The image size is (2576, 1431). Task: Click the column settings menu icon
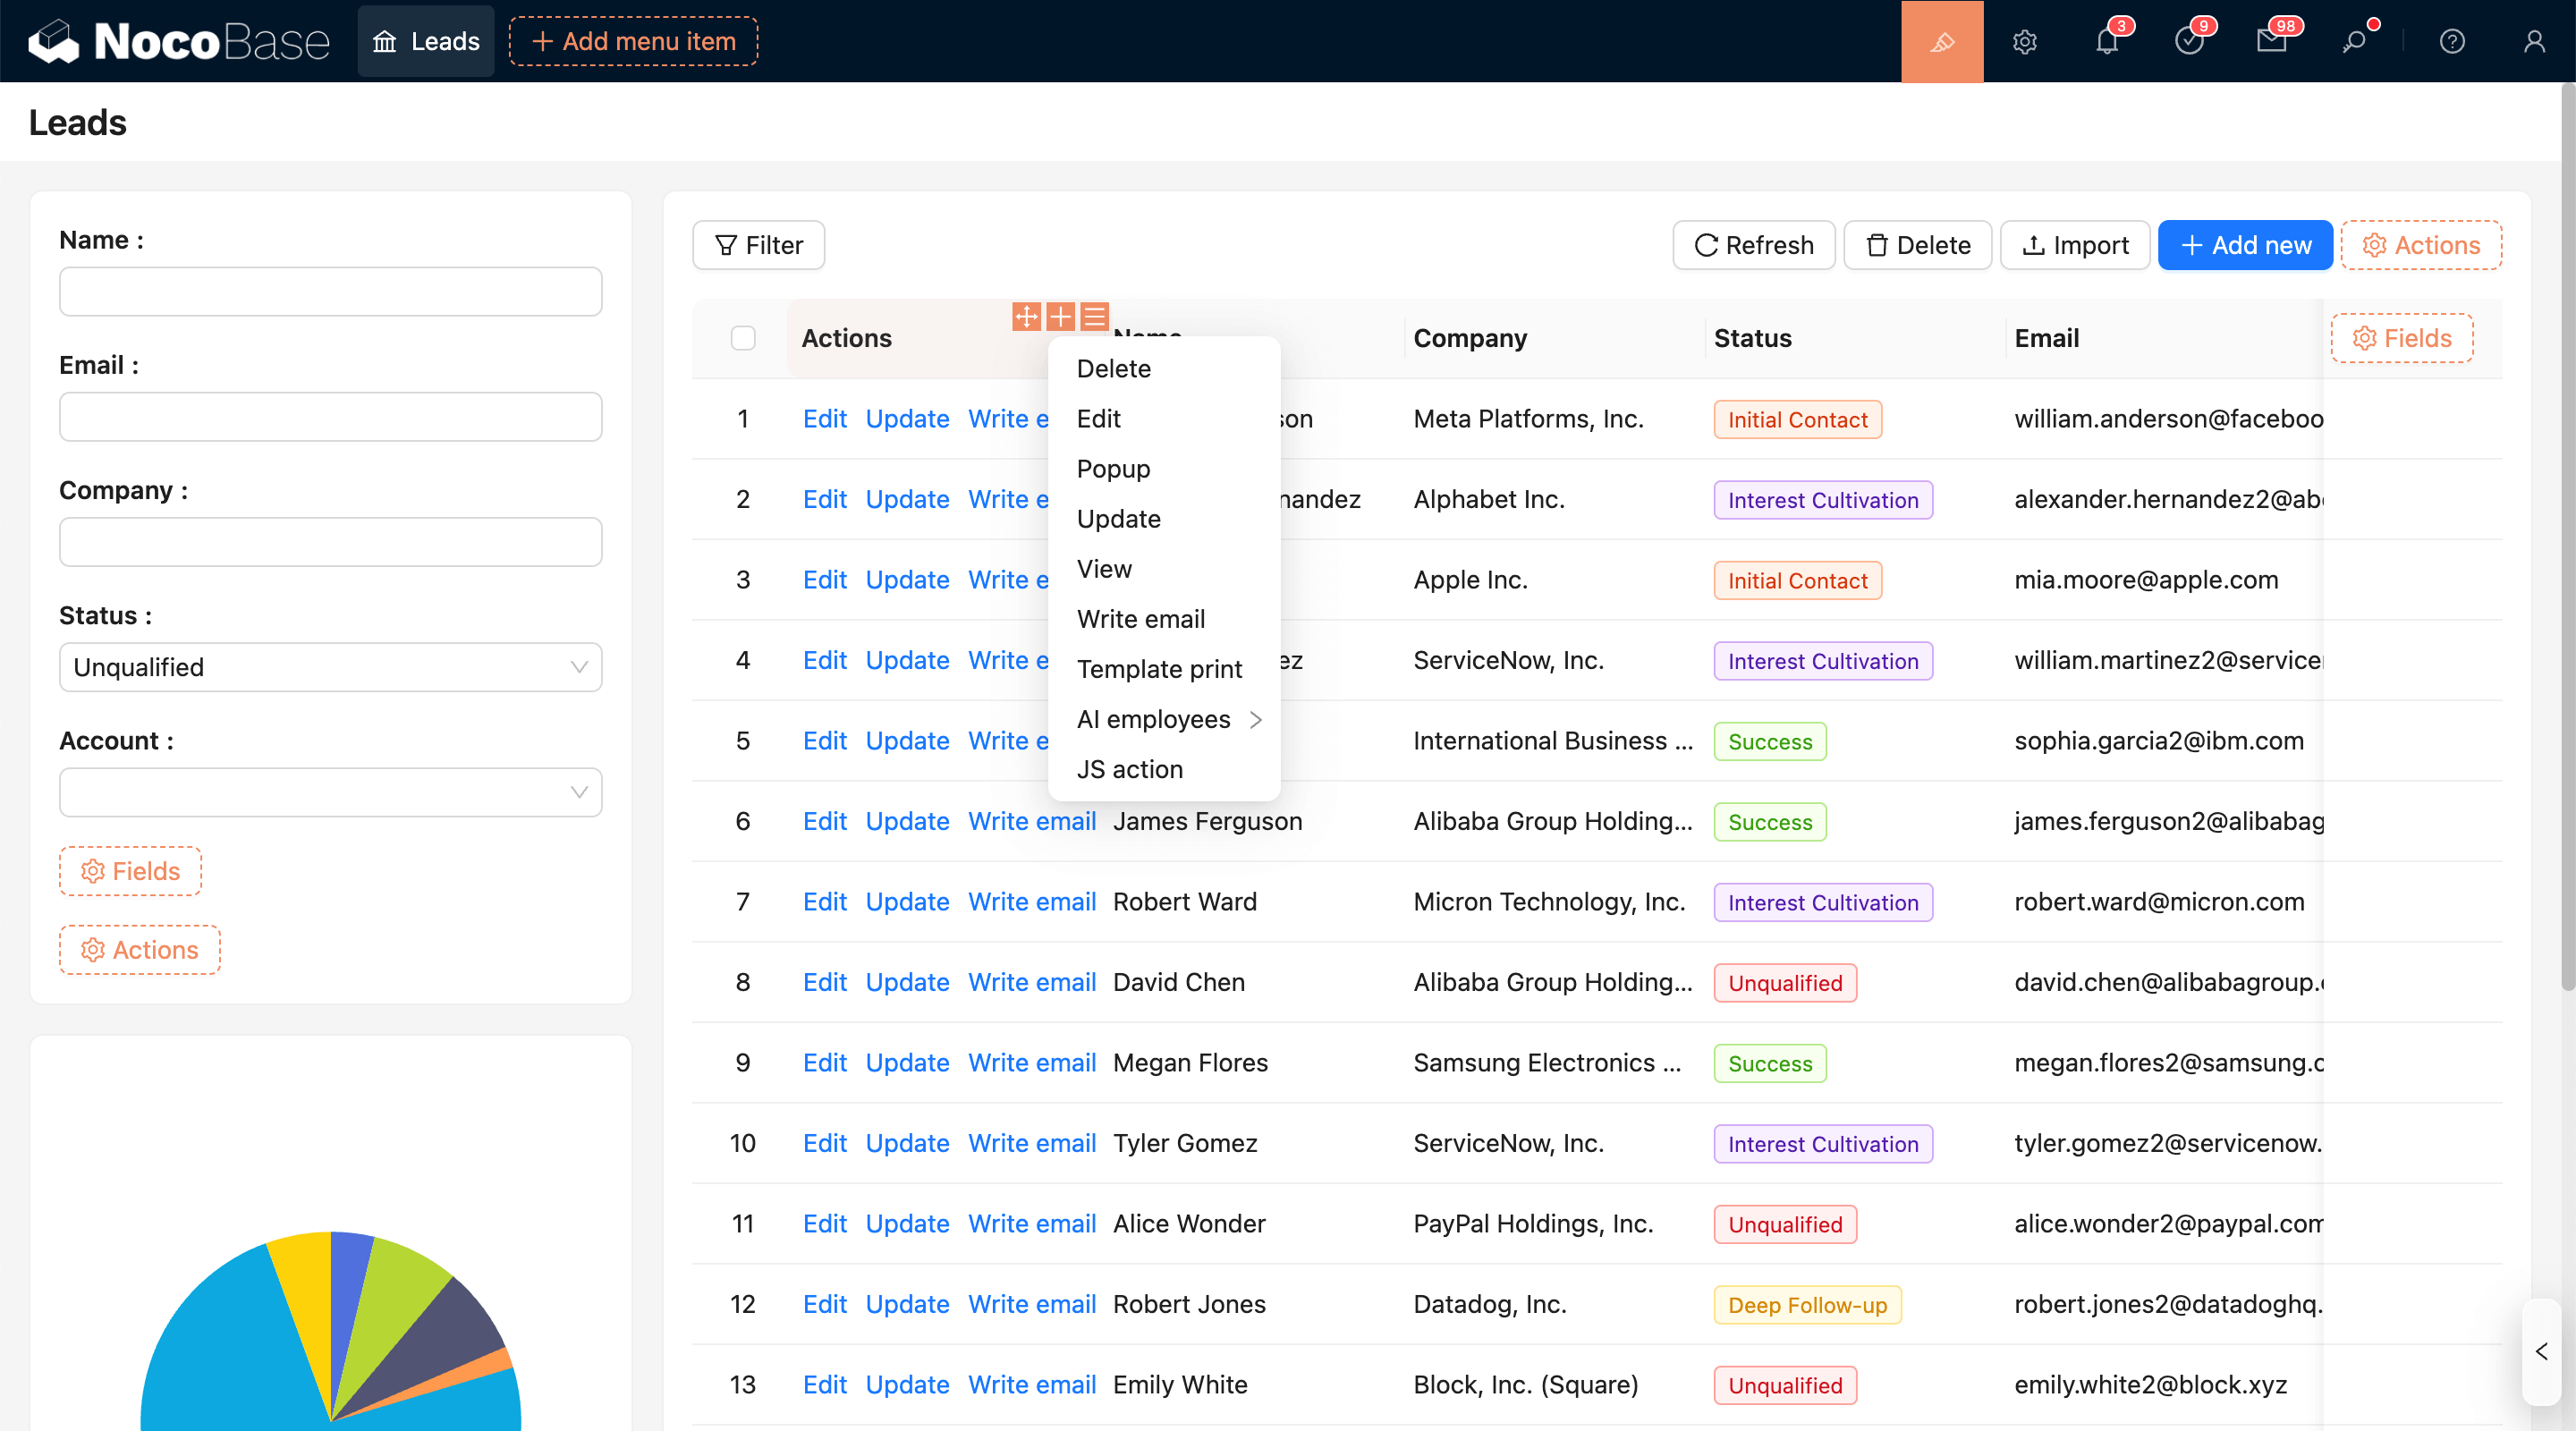click(1095, 317)
